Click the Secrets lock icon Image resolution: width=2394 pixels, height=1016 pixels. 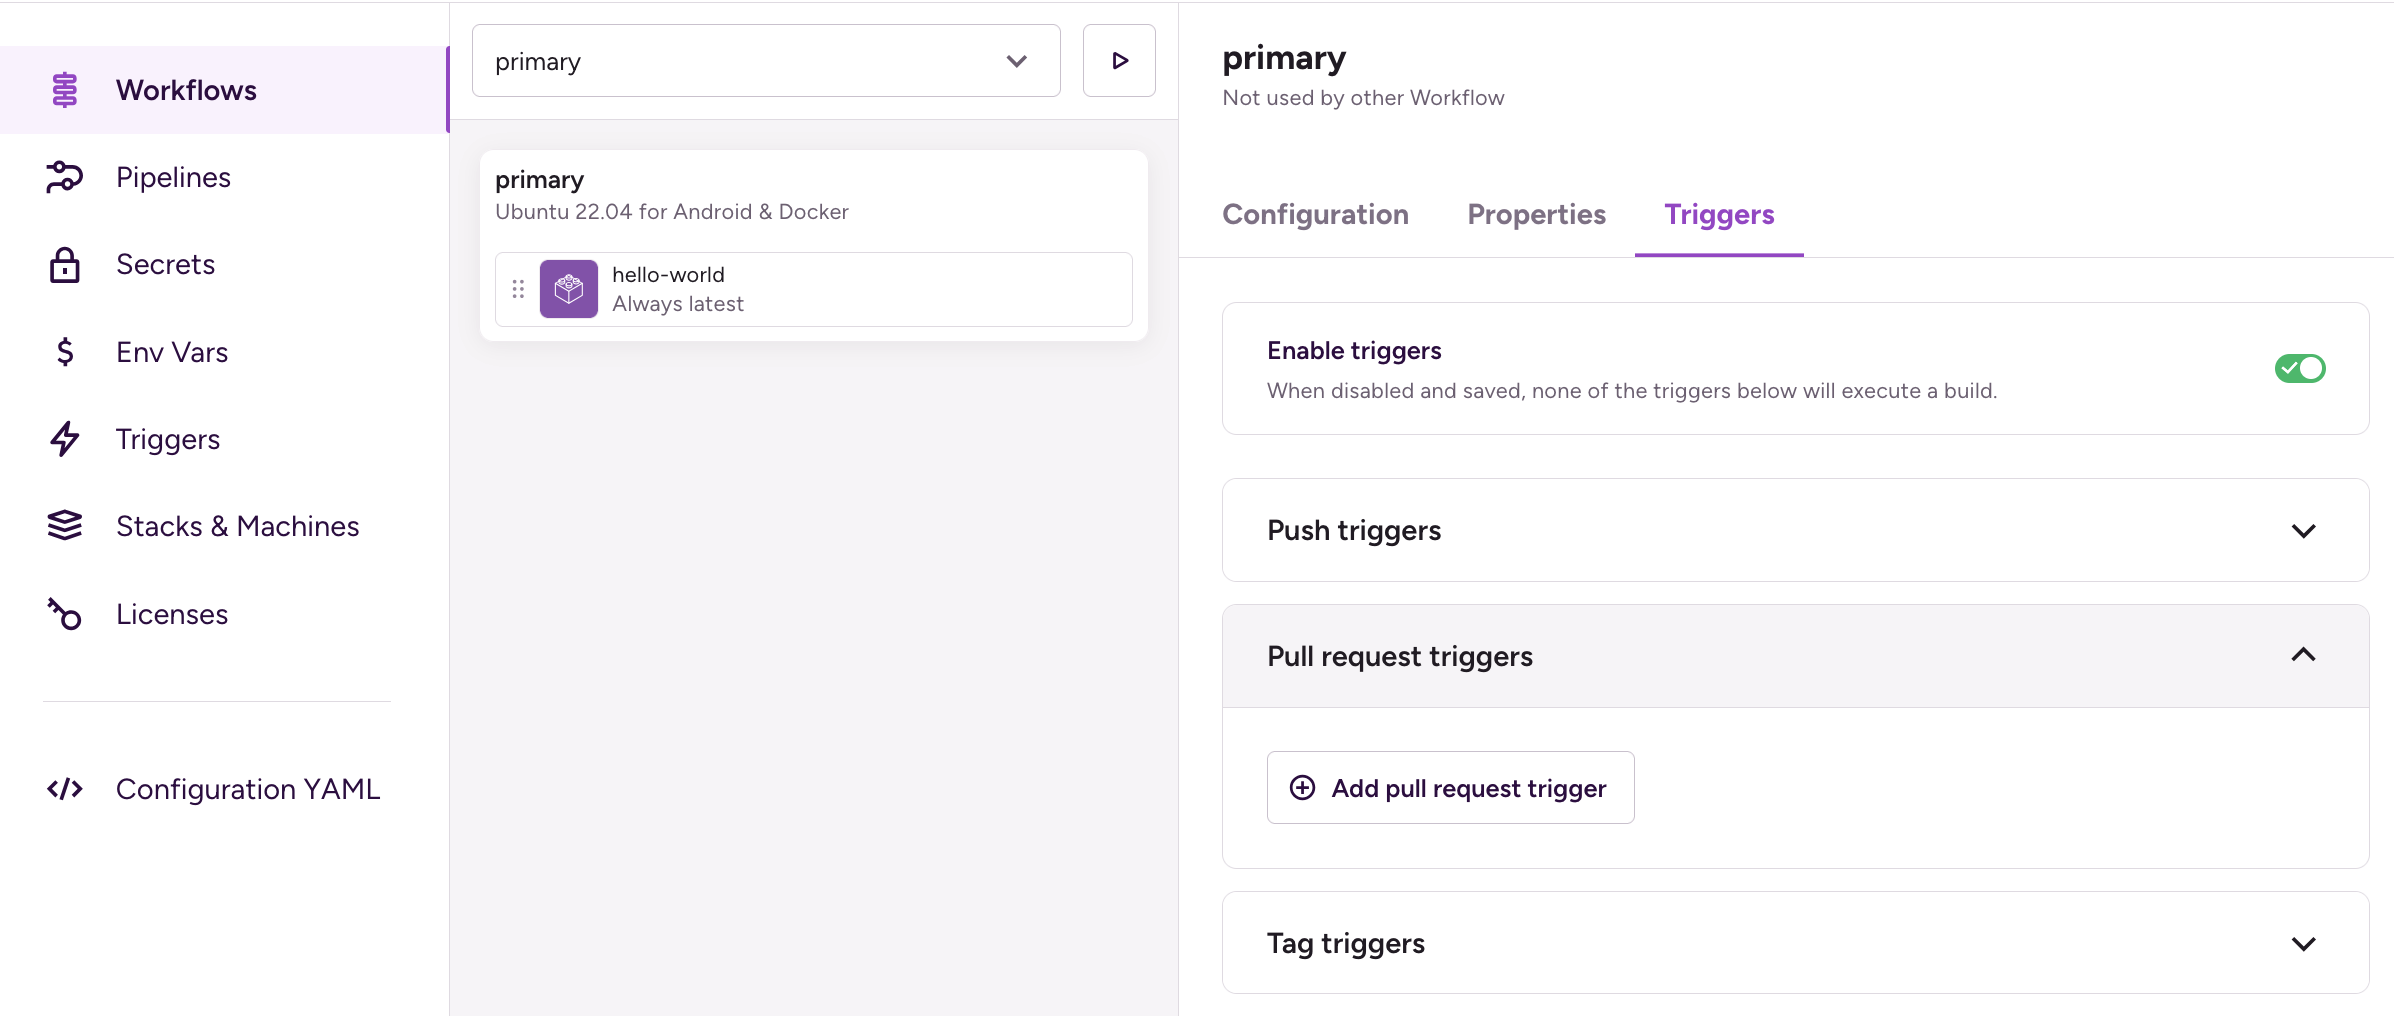point(65,265)
